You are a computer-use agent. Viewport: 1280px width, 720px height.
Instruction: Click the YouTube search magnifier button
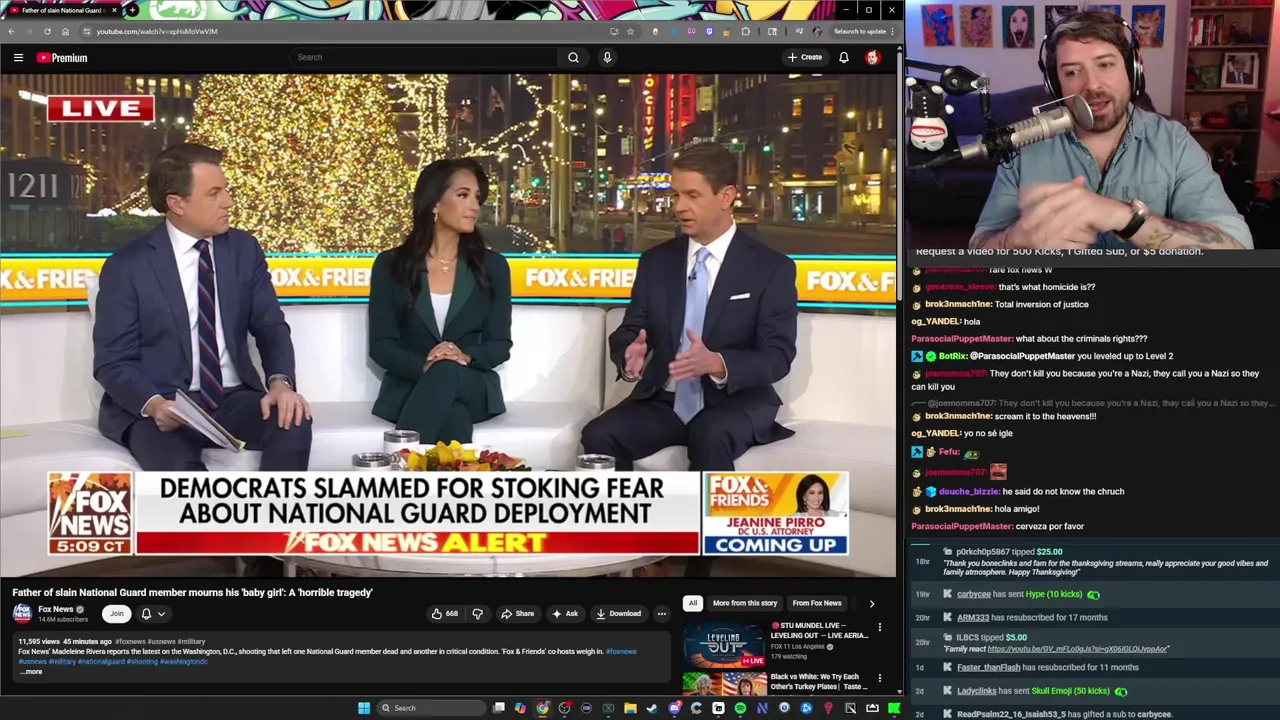pyautogui.click(x=573, y=57)
